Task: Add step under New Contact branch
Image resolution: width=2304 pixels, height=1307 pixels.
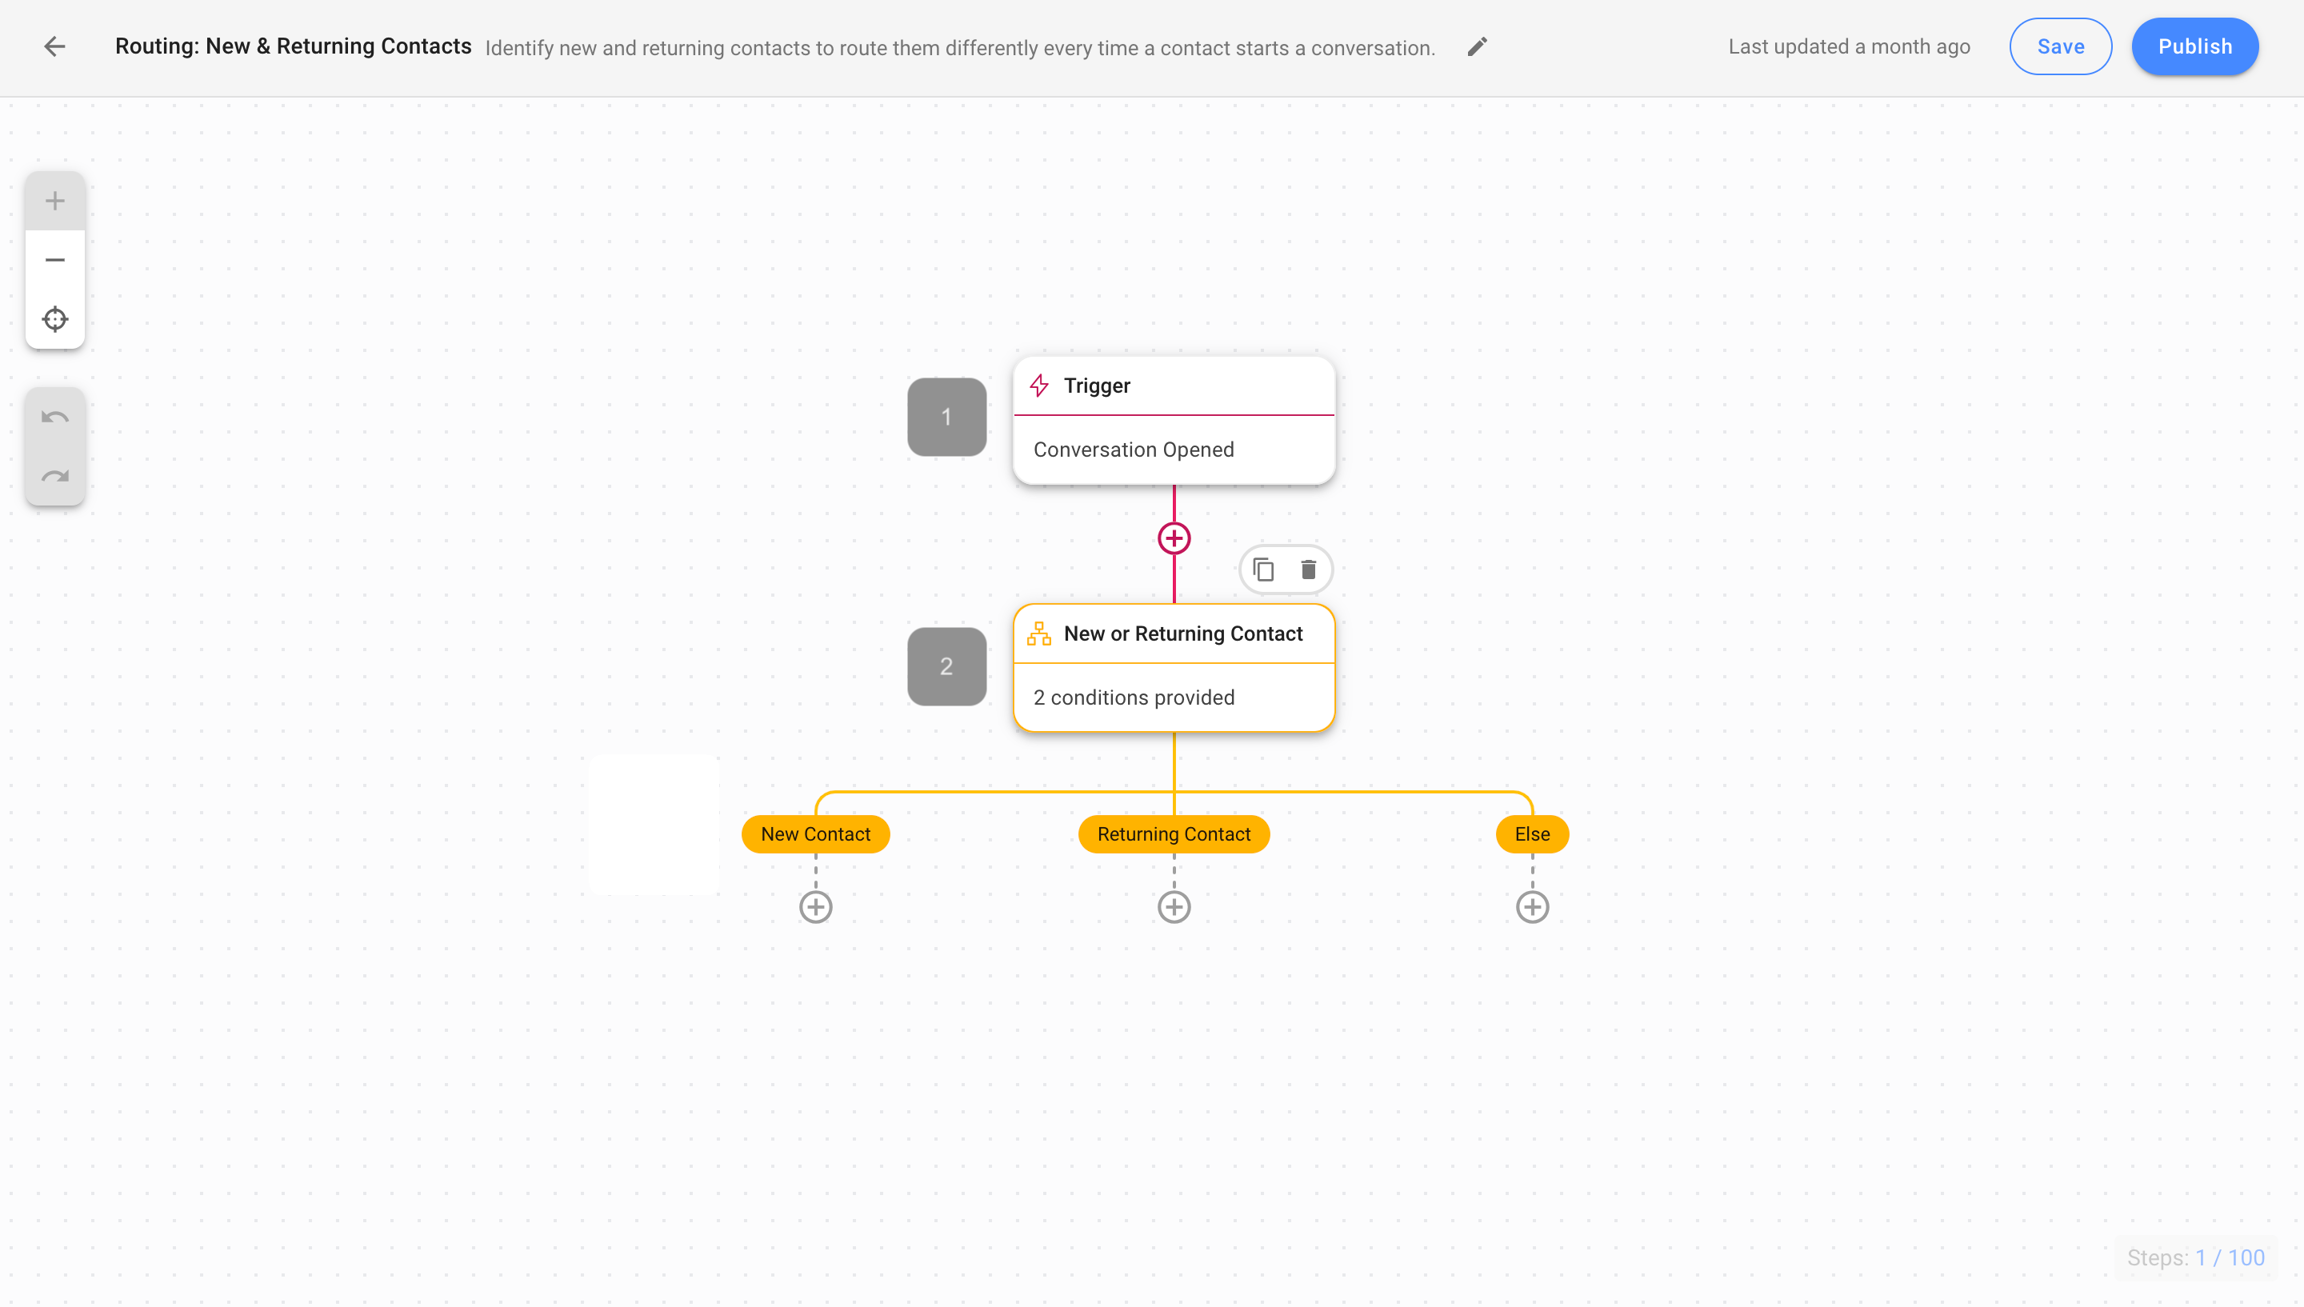Action: click(815, 907)
